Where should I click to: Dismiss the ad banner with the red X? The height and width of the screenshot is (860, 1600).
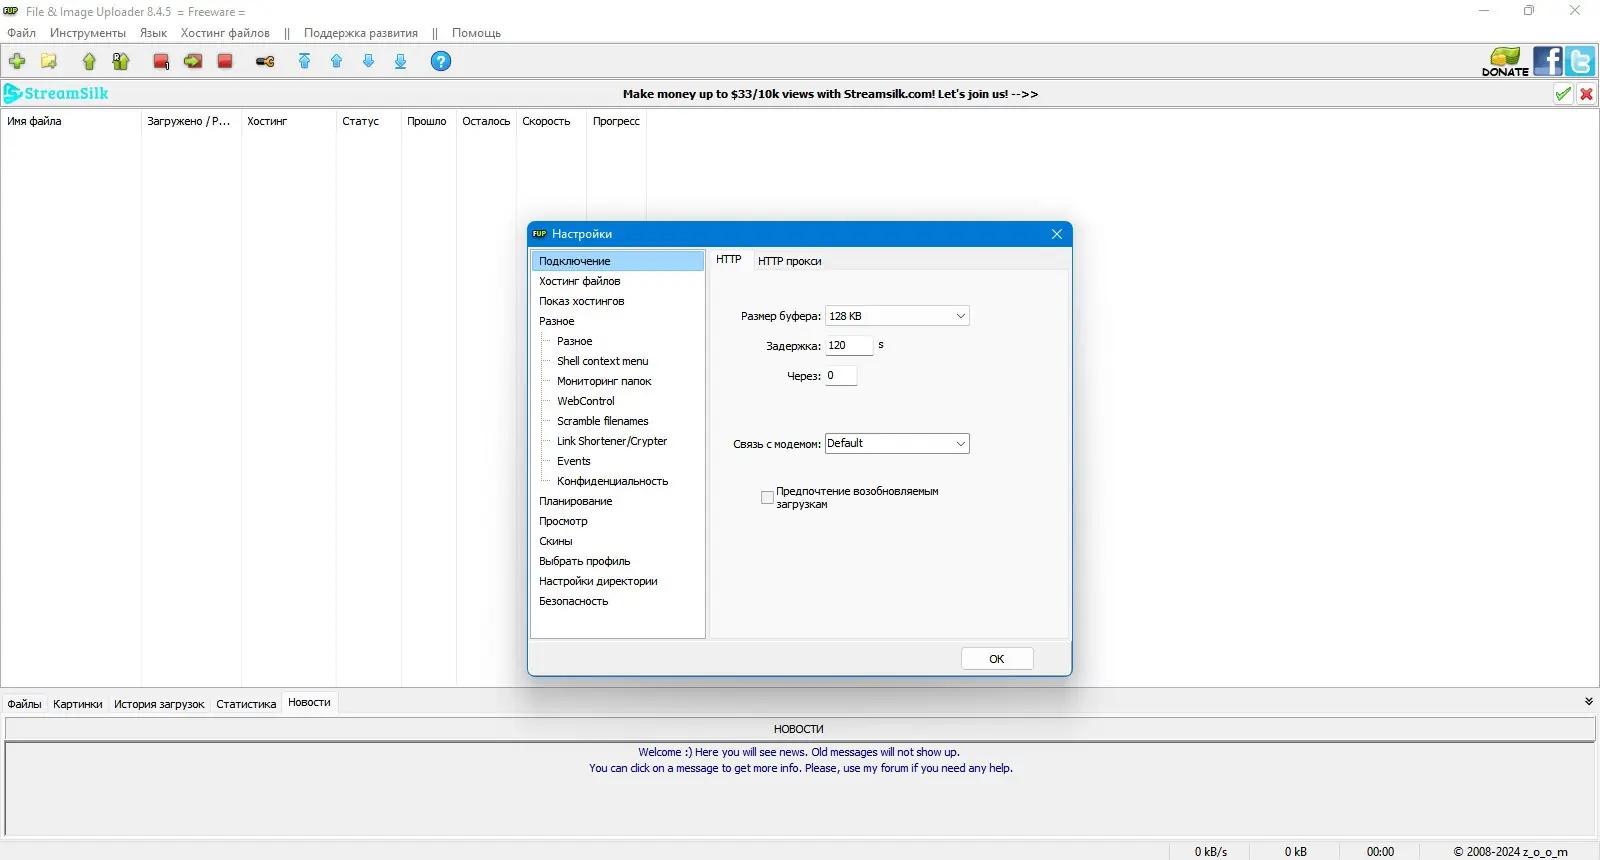coord(1586,94)
